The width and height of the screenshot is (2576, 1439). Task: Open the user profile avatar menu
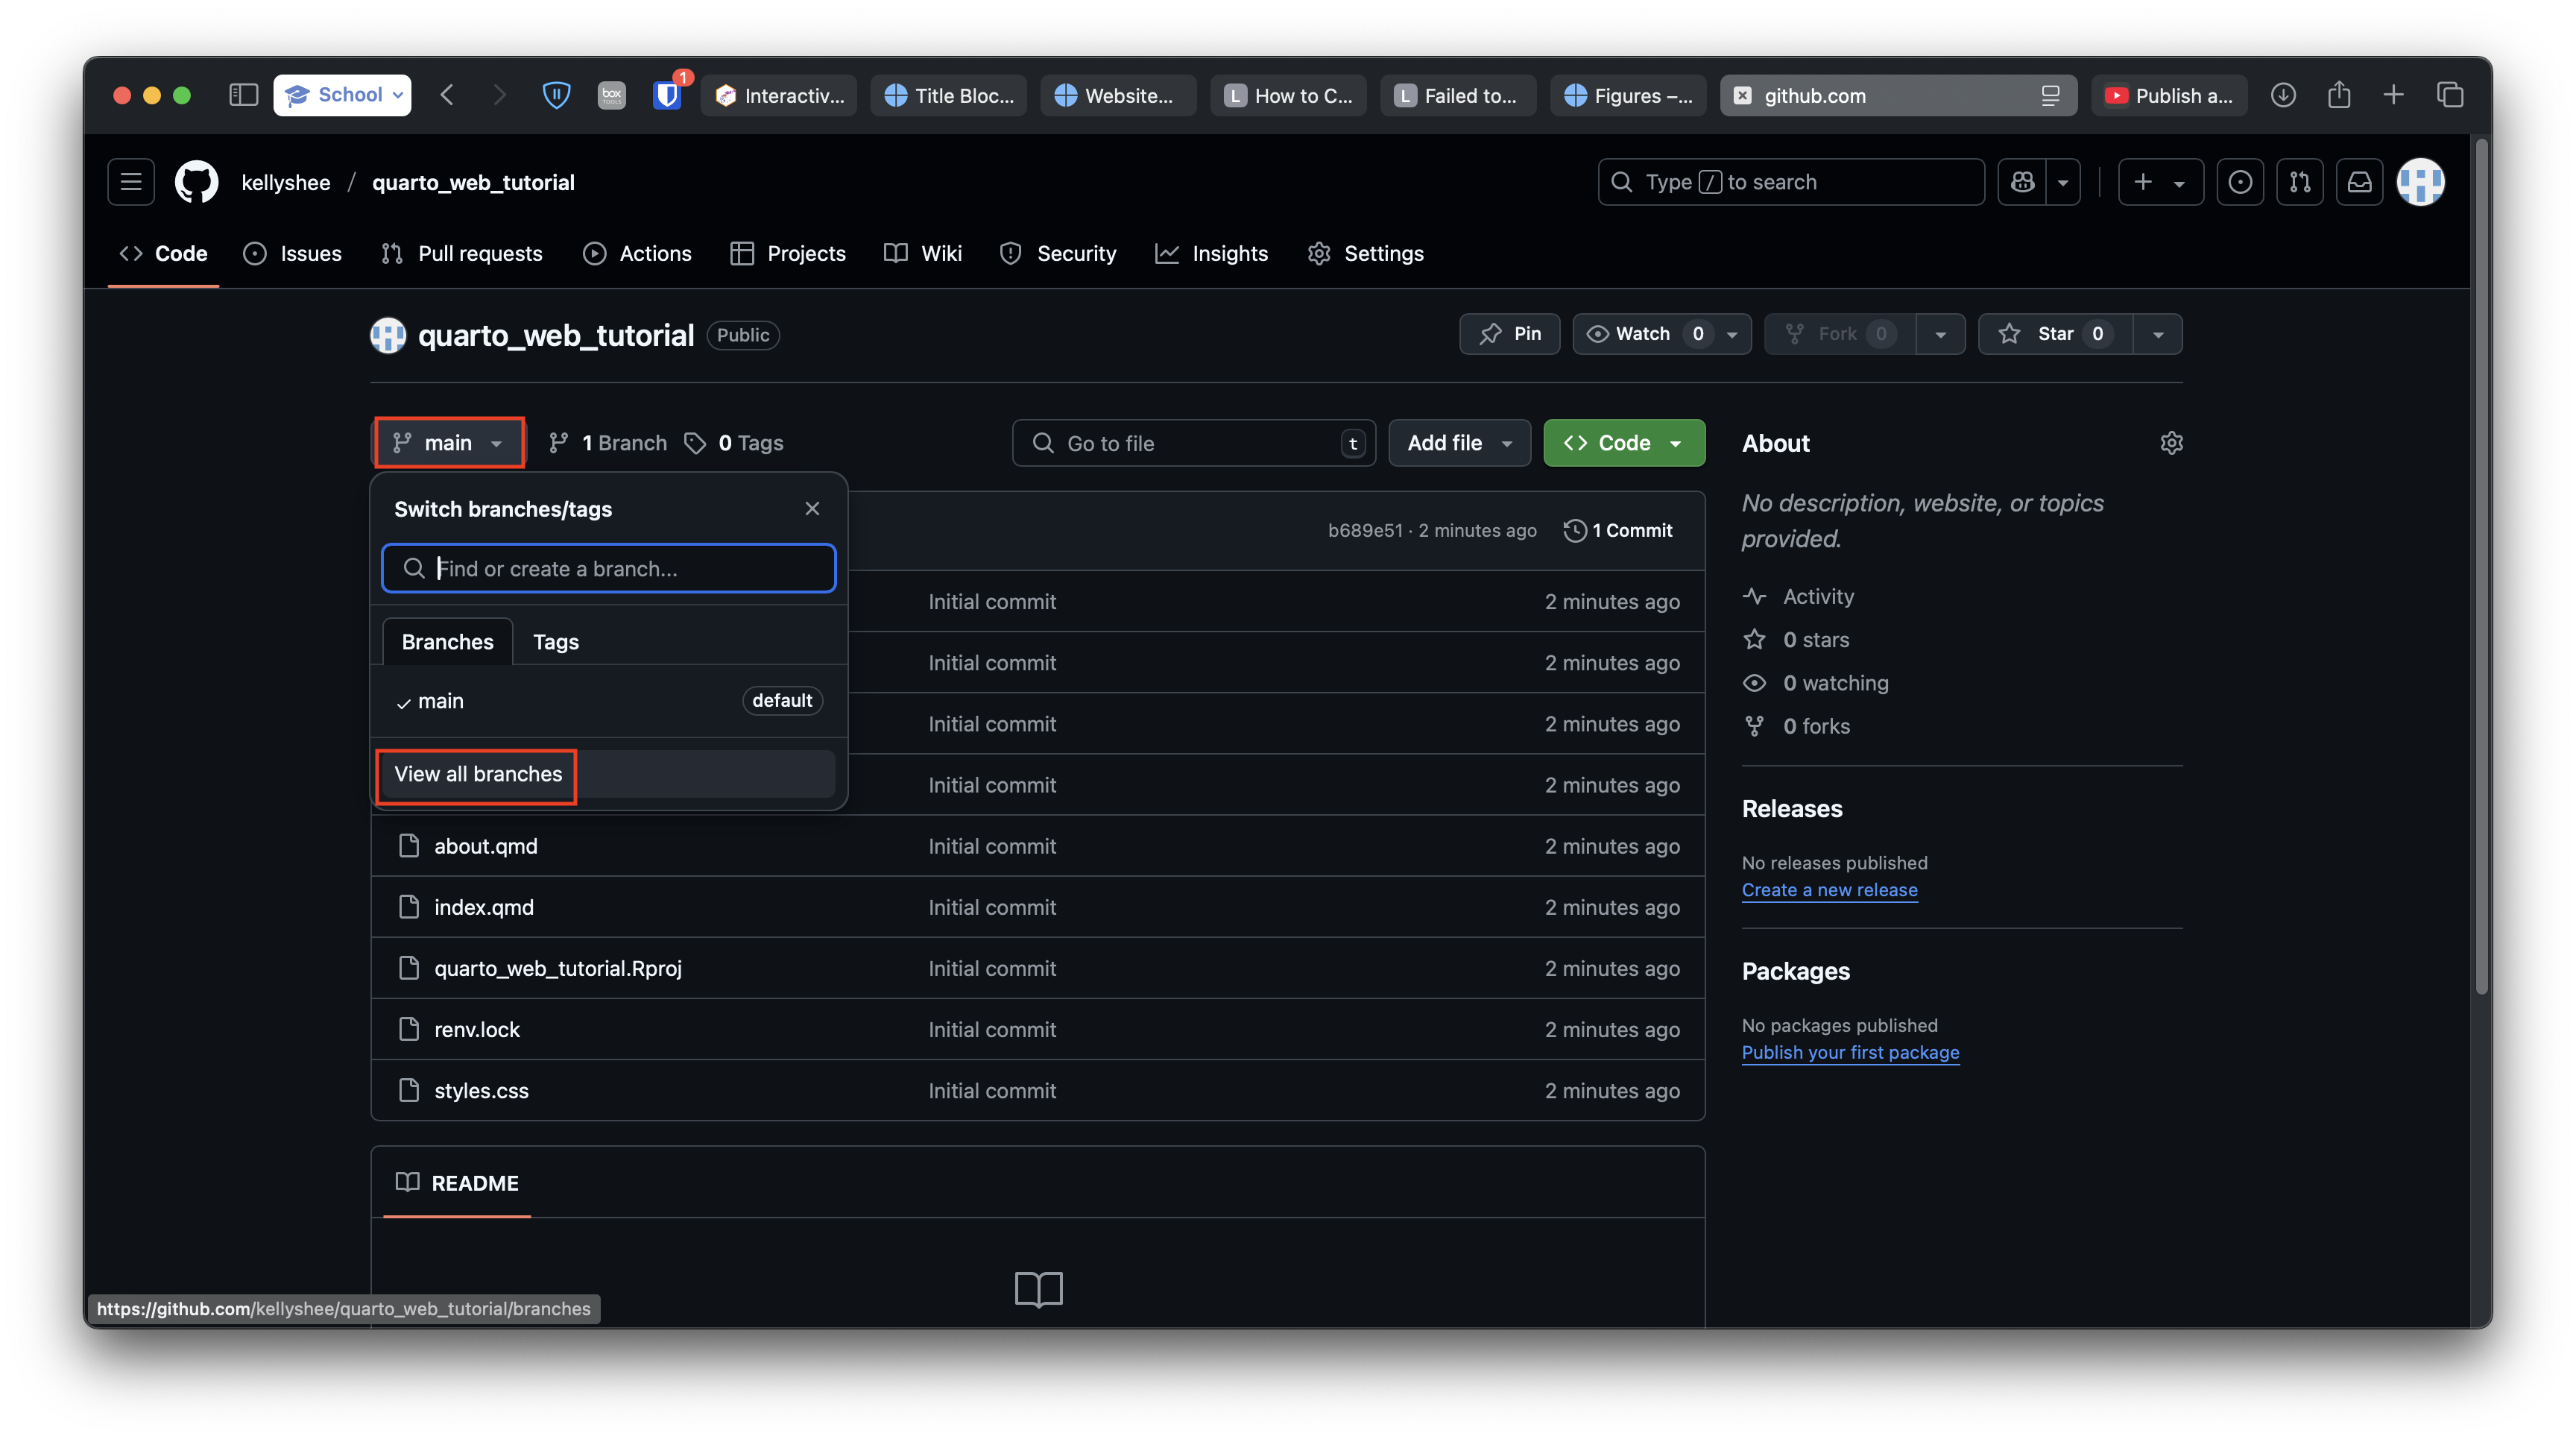(2420, 182)
